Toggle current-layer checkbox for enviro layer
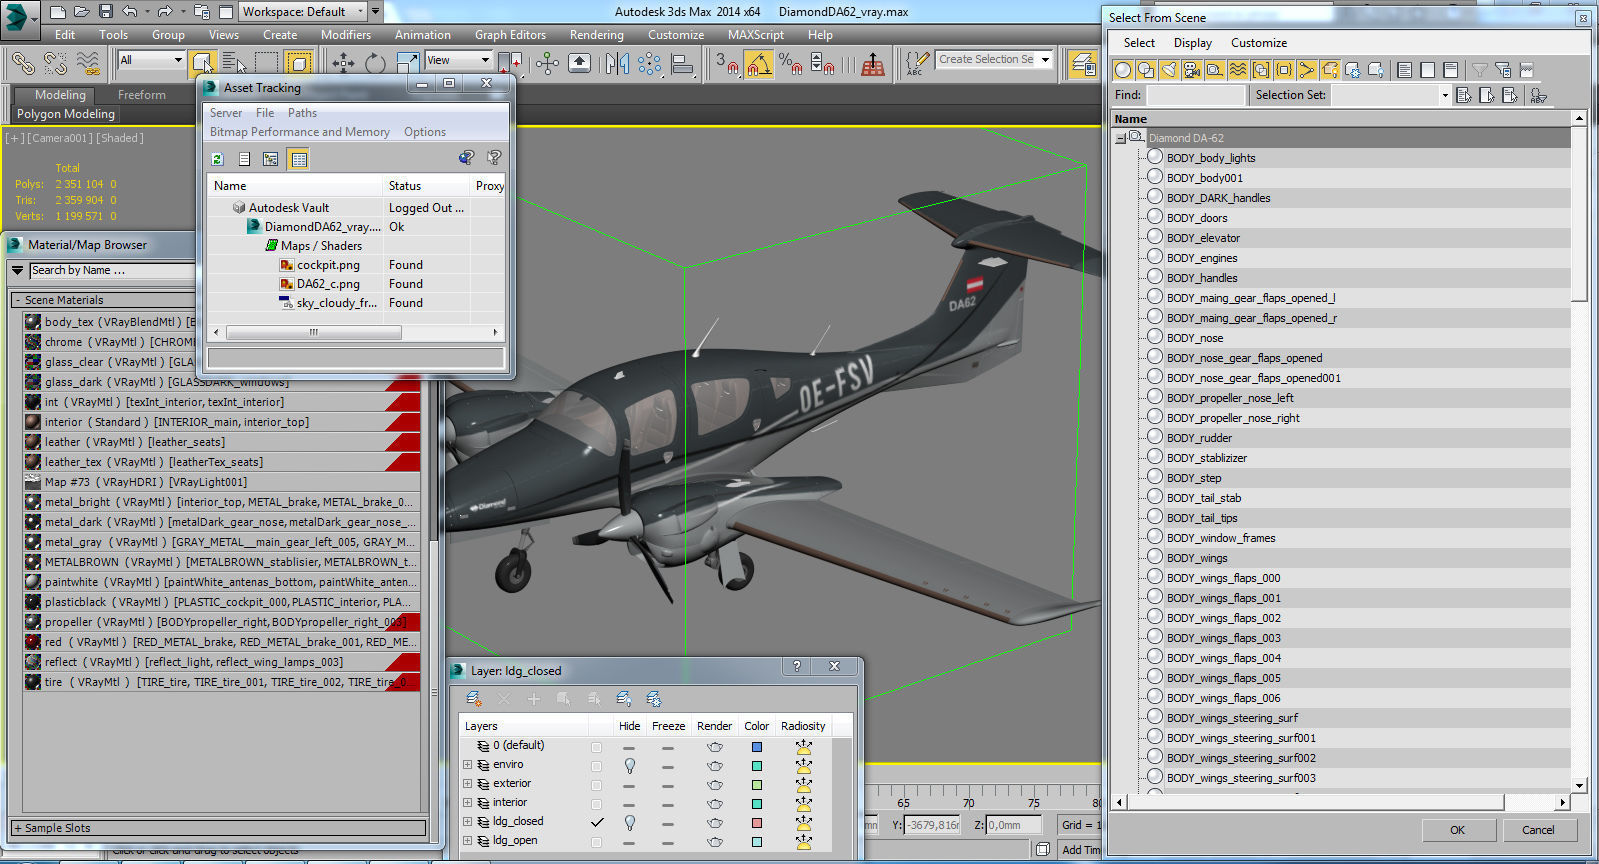The width and height of the screenshot is (1599, 864). point(597,766)
